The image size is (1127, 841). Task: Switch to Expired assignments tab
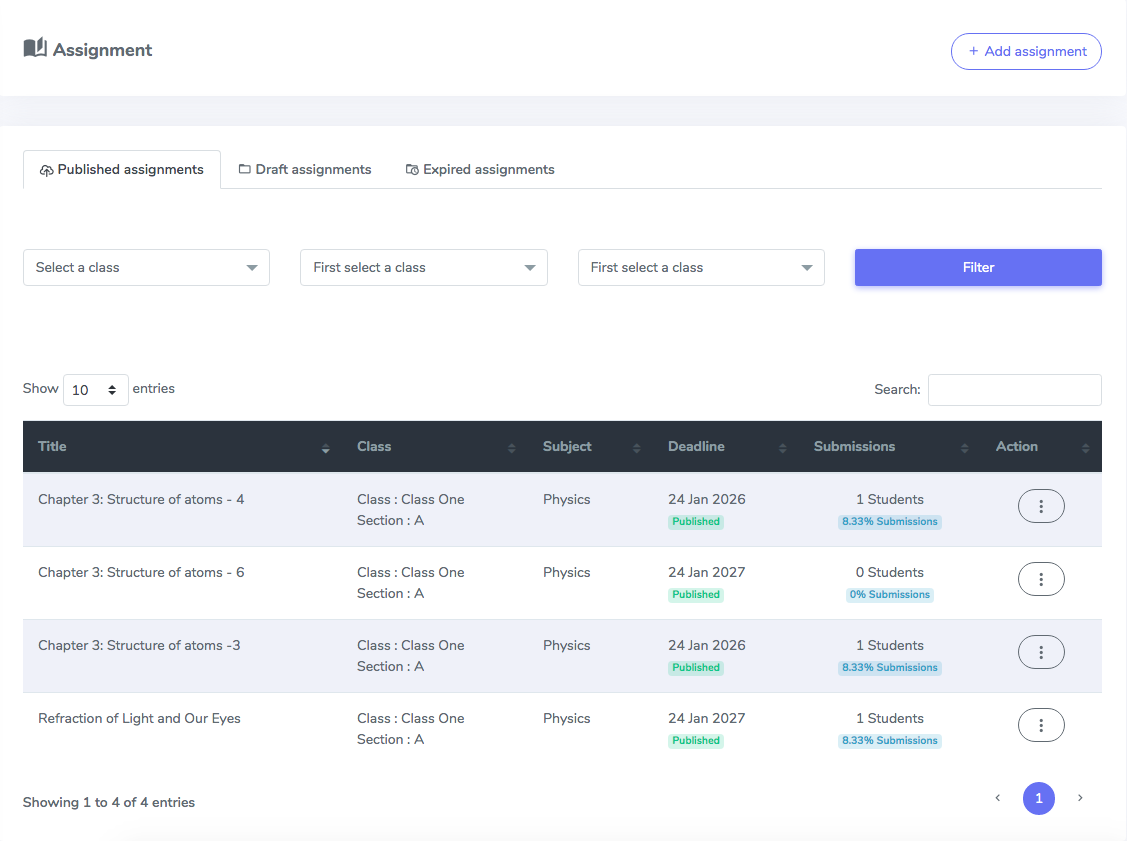[x=480, y=170]
